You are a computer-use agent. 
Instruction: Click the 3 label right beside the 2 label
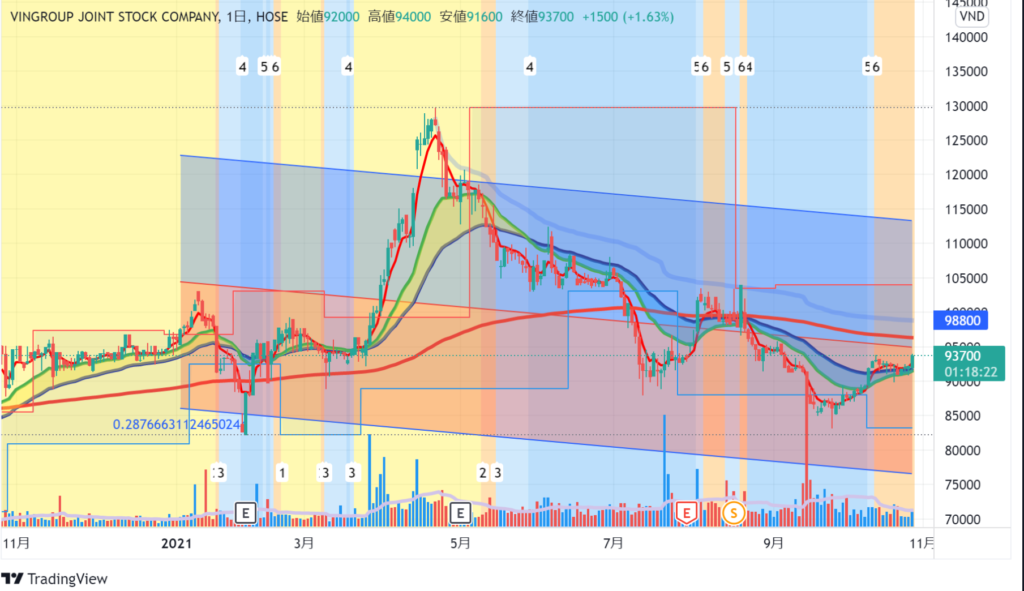[497, 472]
